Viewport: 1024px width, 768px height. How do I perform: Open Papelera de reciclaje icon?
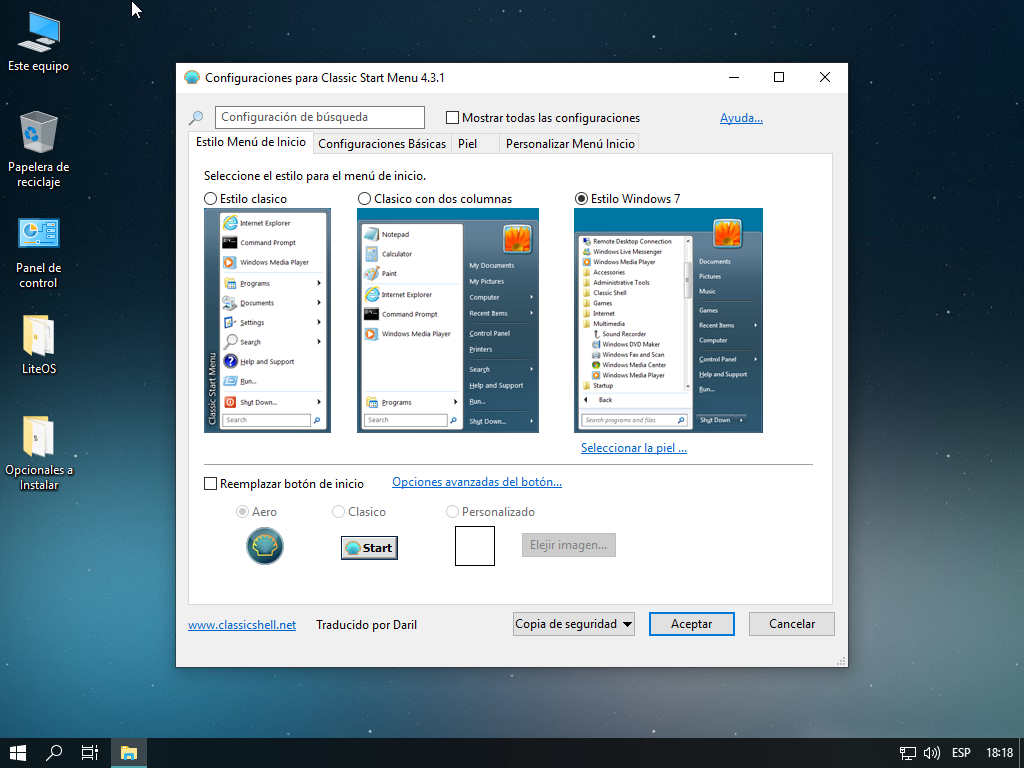(x=39, y=149)
